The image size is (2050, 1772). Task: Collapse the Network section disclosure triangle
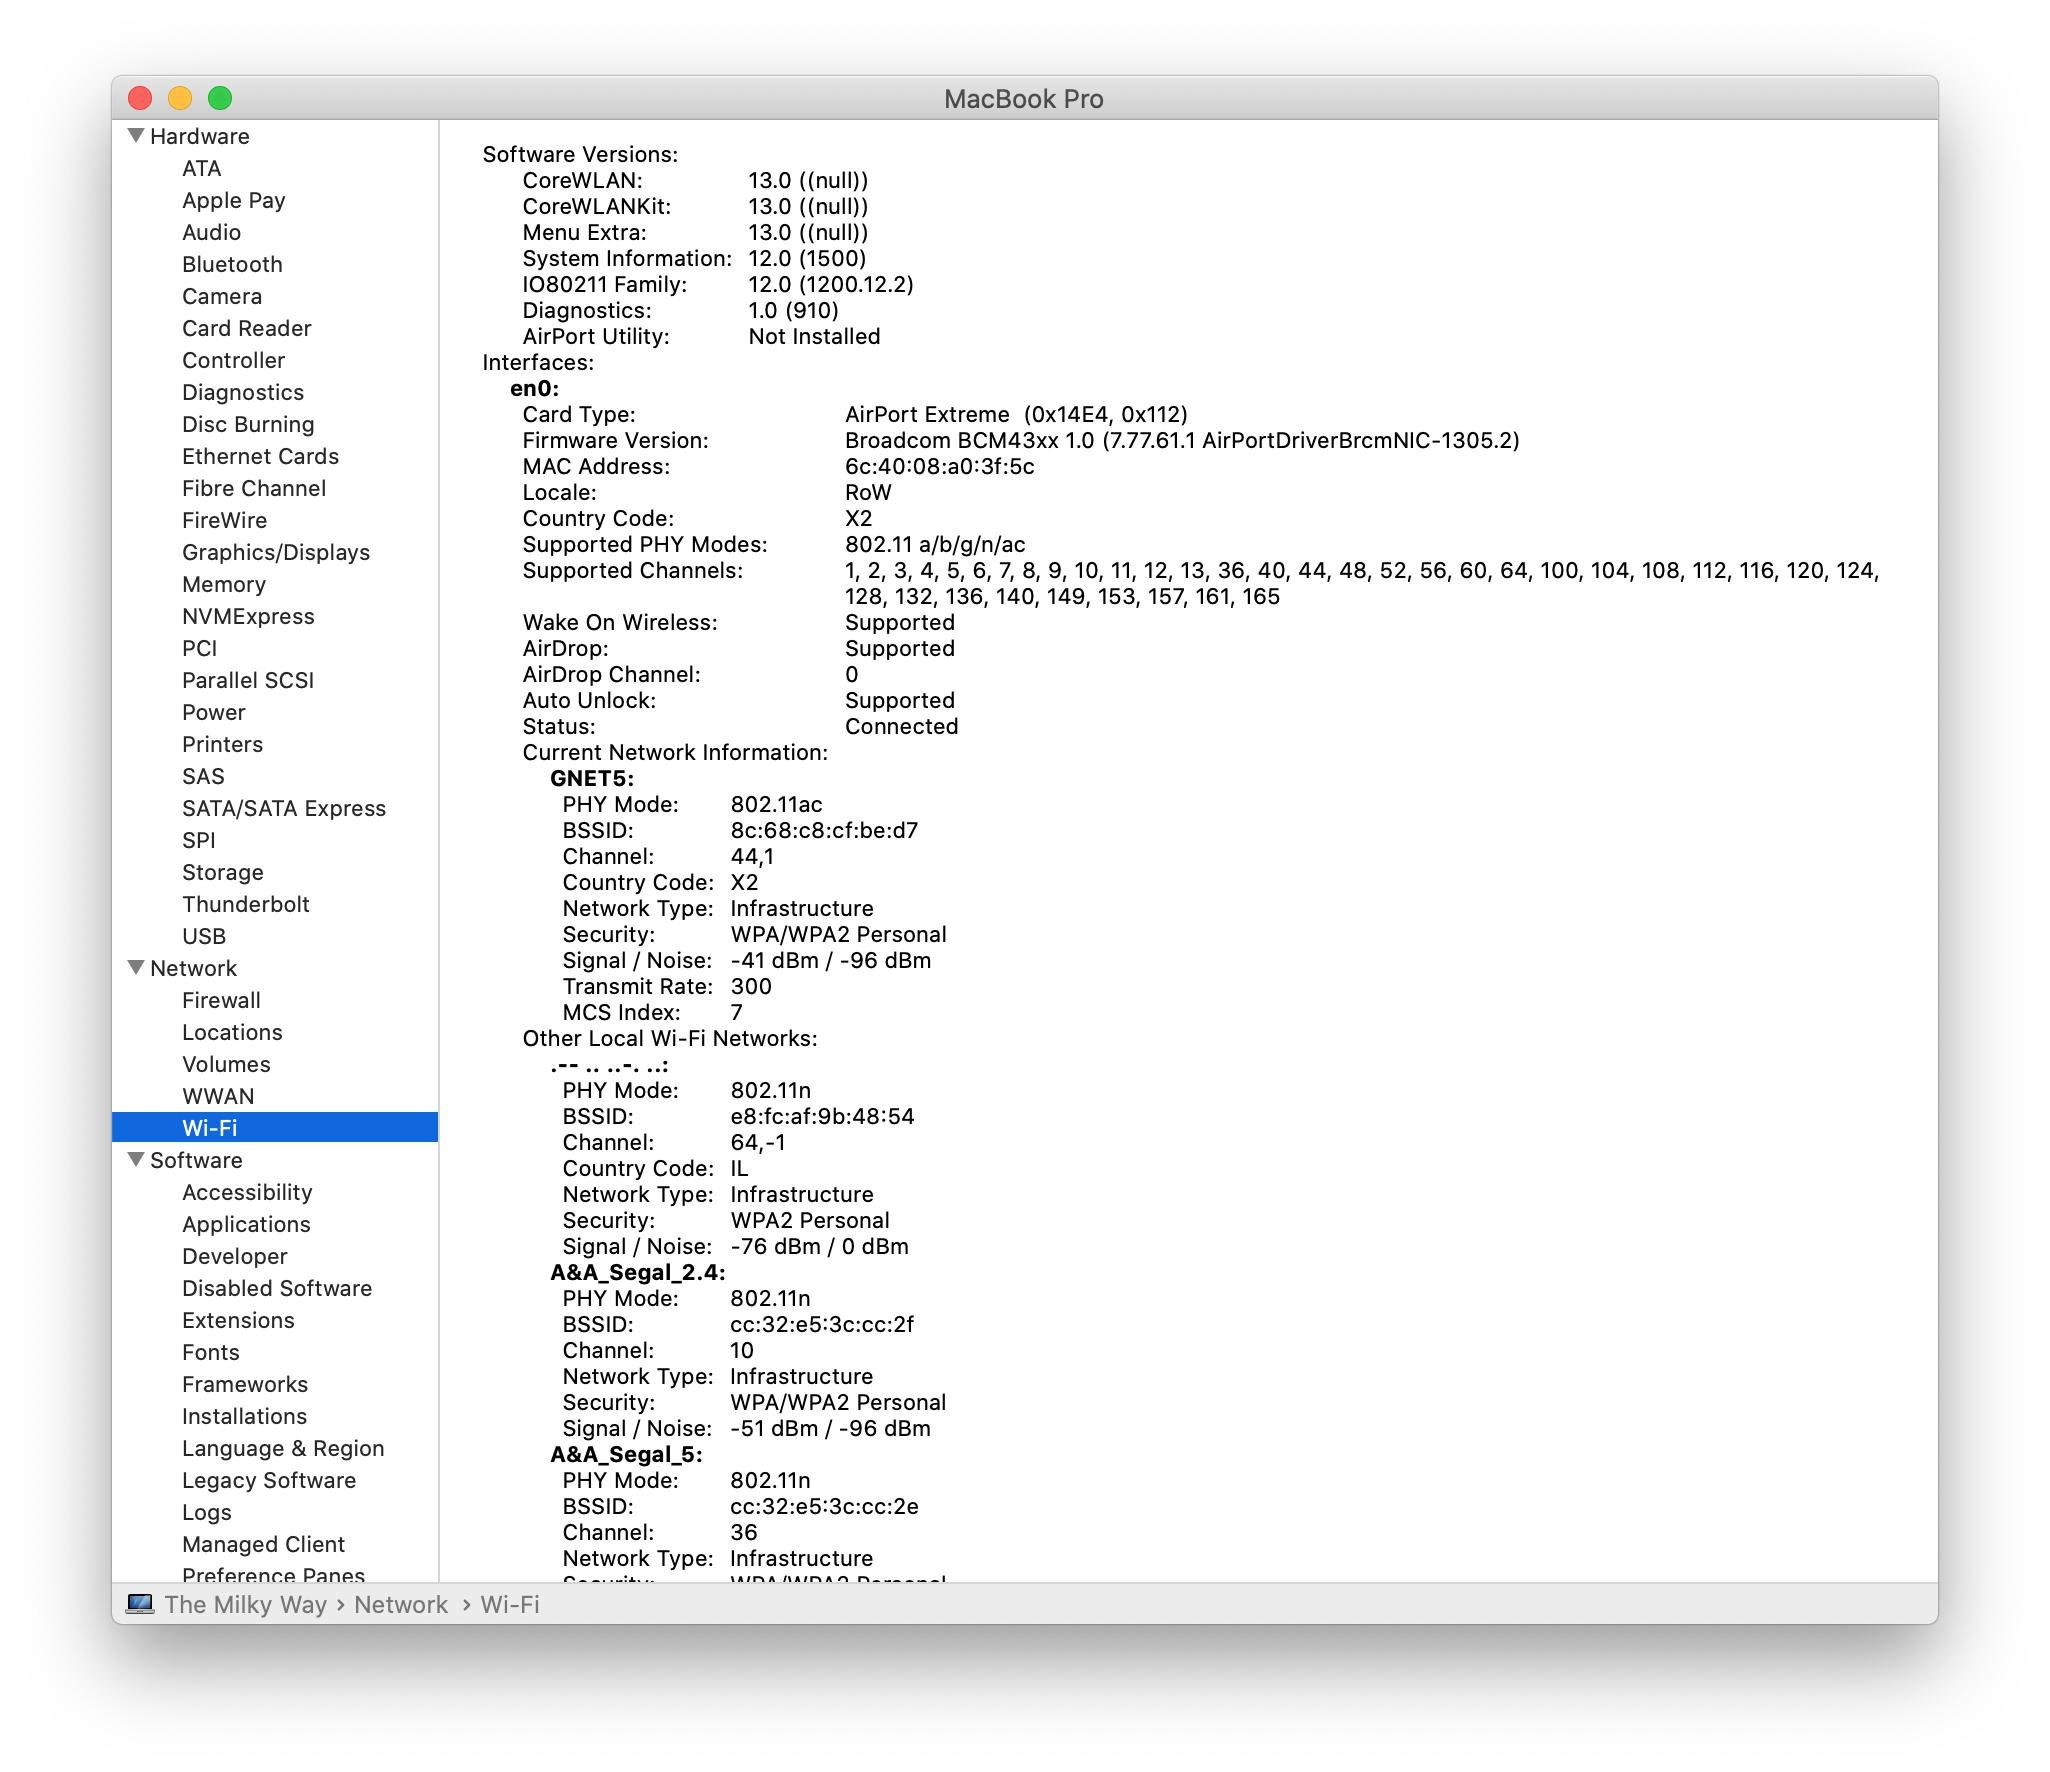click(x=136, y=967)
